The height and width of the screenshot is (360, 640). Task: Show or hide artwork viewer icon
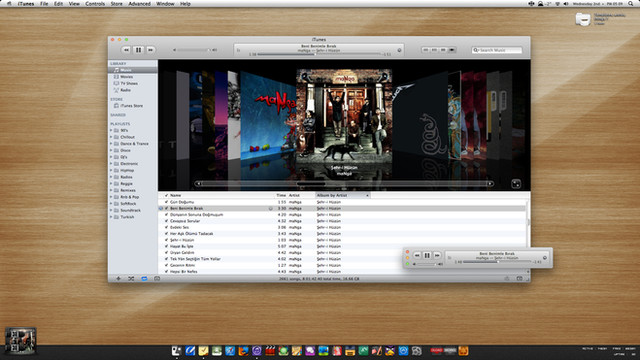click(x=157, y=279)
